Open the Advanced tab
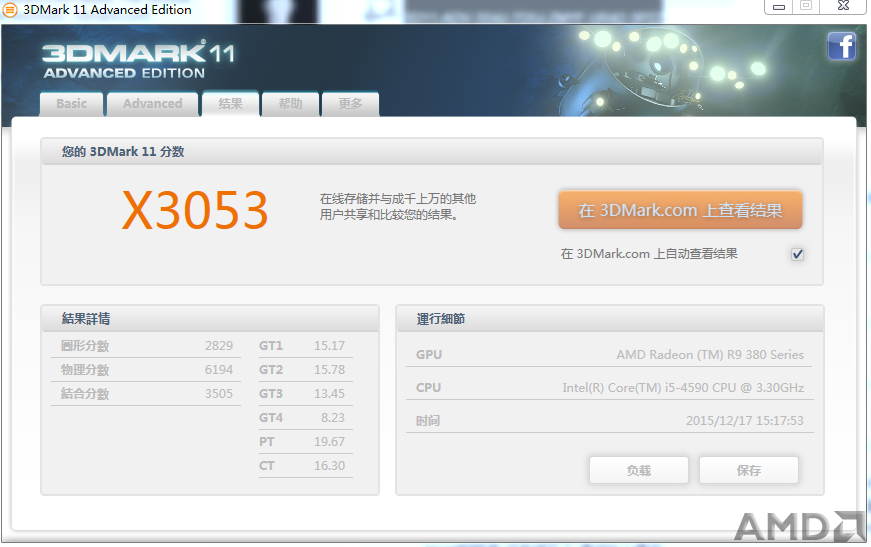Screen dimensions: 871x547 coord(153,104)
